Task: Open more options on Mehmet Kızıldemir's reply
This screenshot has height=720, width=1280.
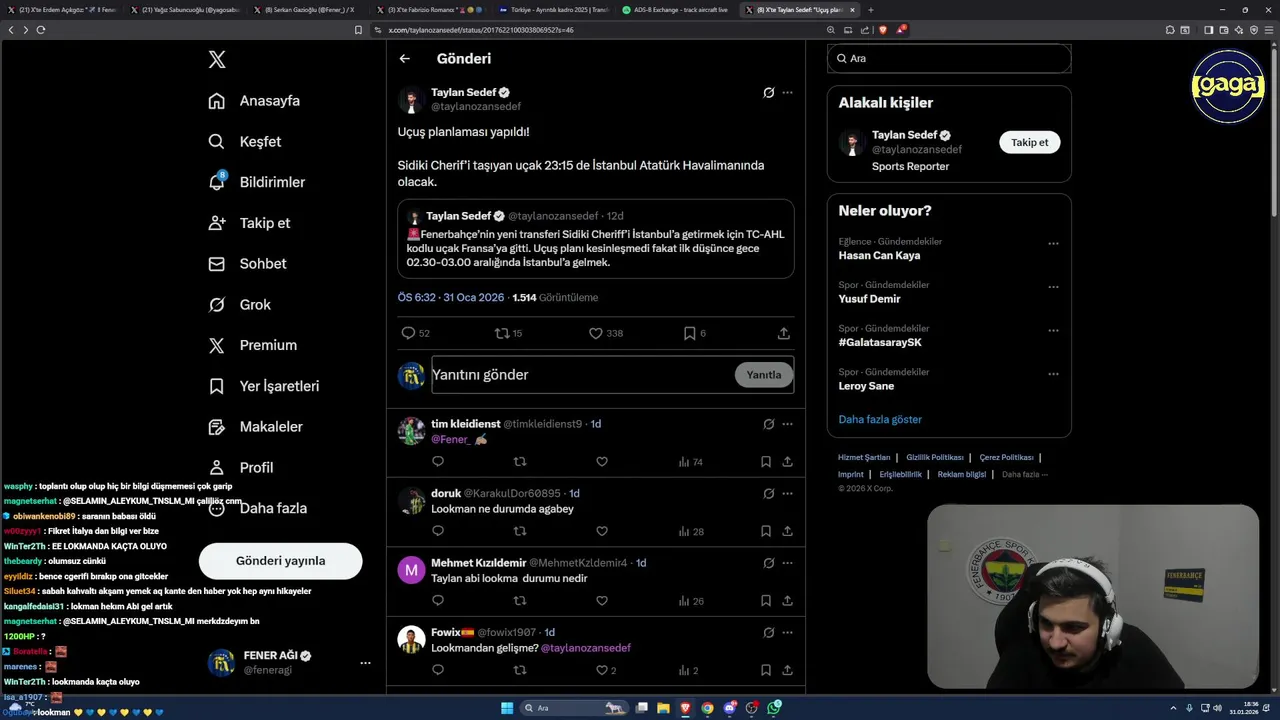Action: [788, 563]
